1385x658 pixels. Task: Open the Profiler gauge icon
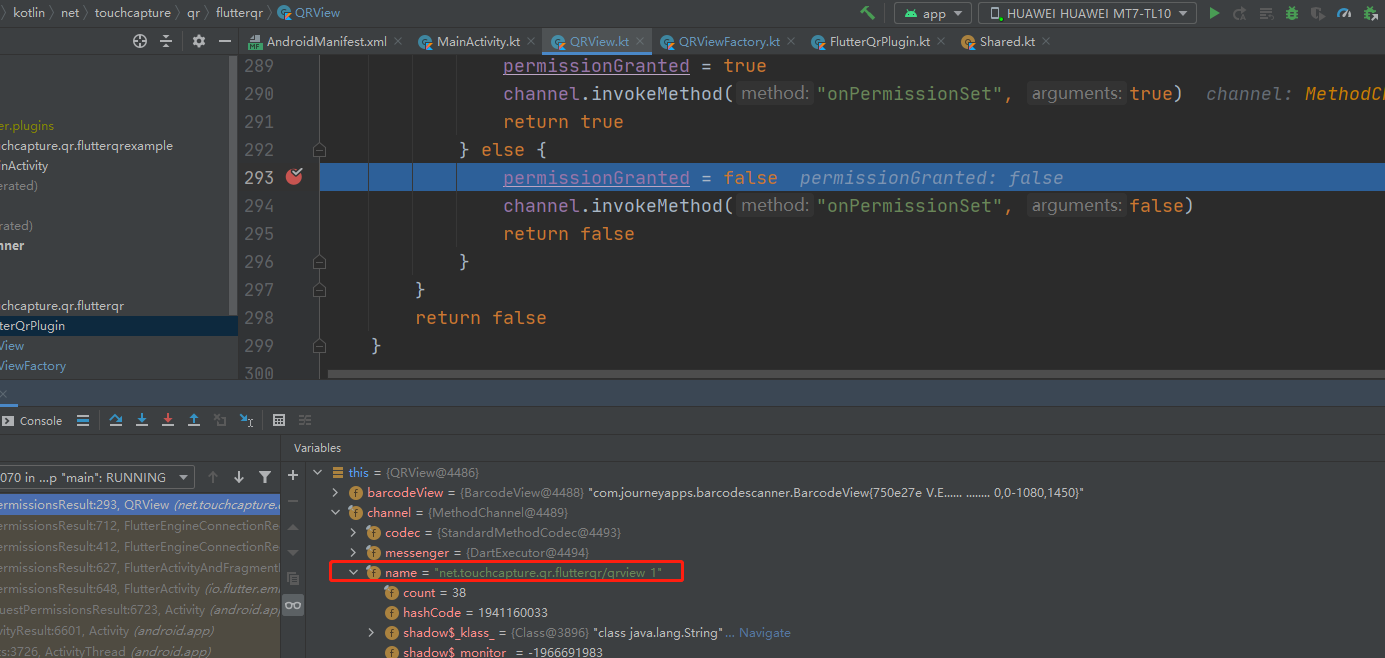pos(1344,13)
